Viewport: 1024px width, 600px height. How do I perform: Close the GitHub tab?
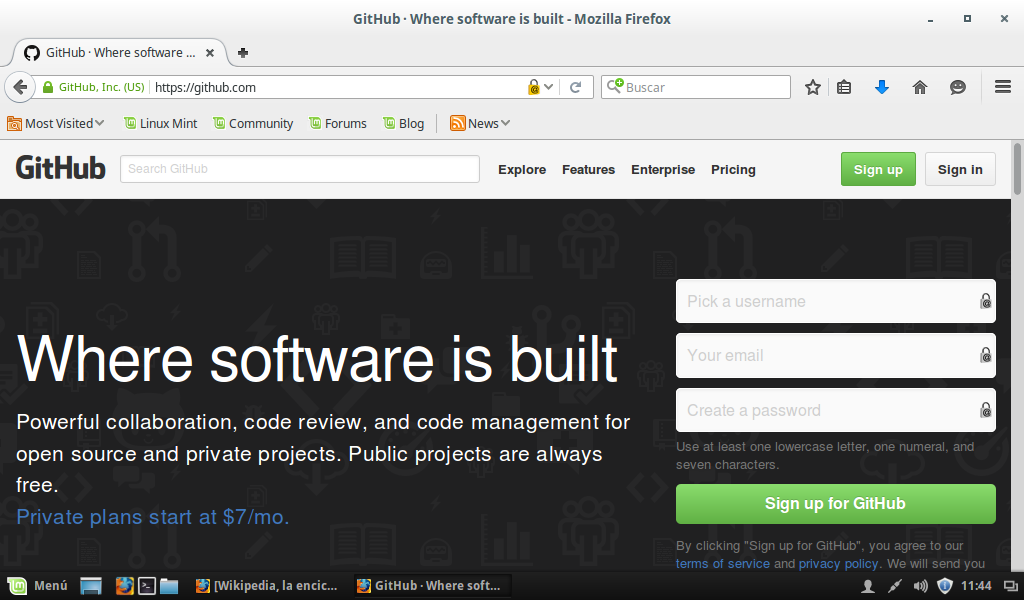click(x=210, y=53)
